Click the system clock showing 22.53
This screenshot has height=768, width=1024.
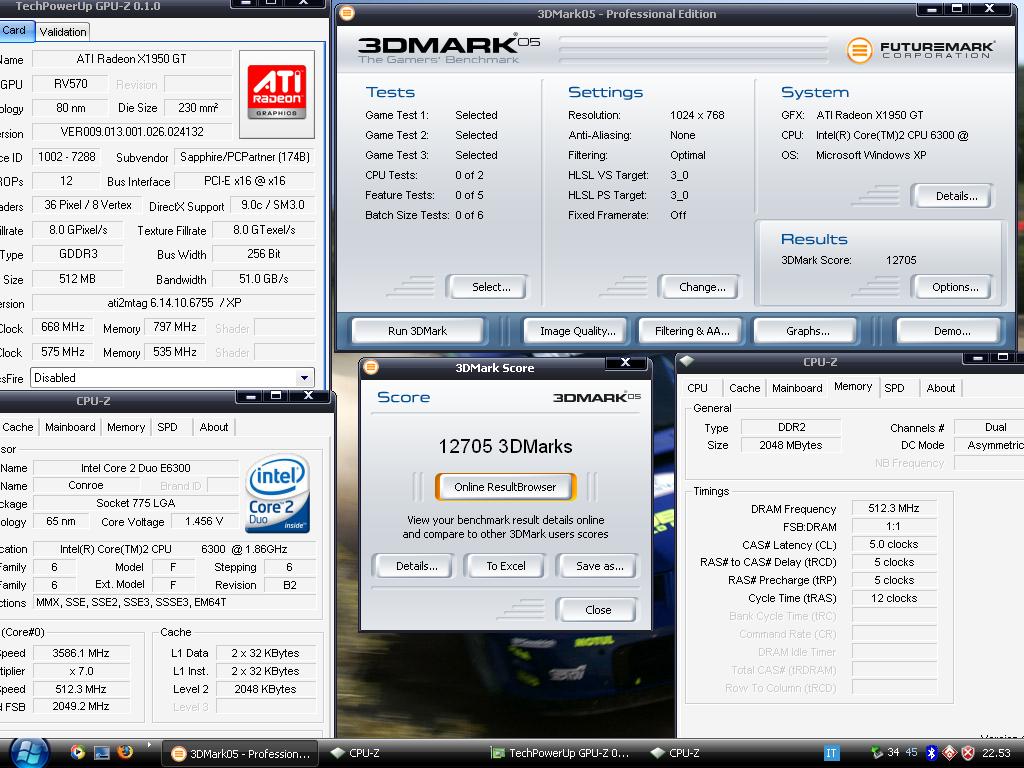(996, 753)
